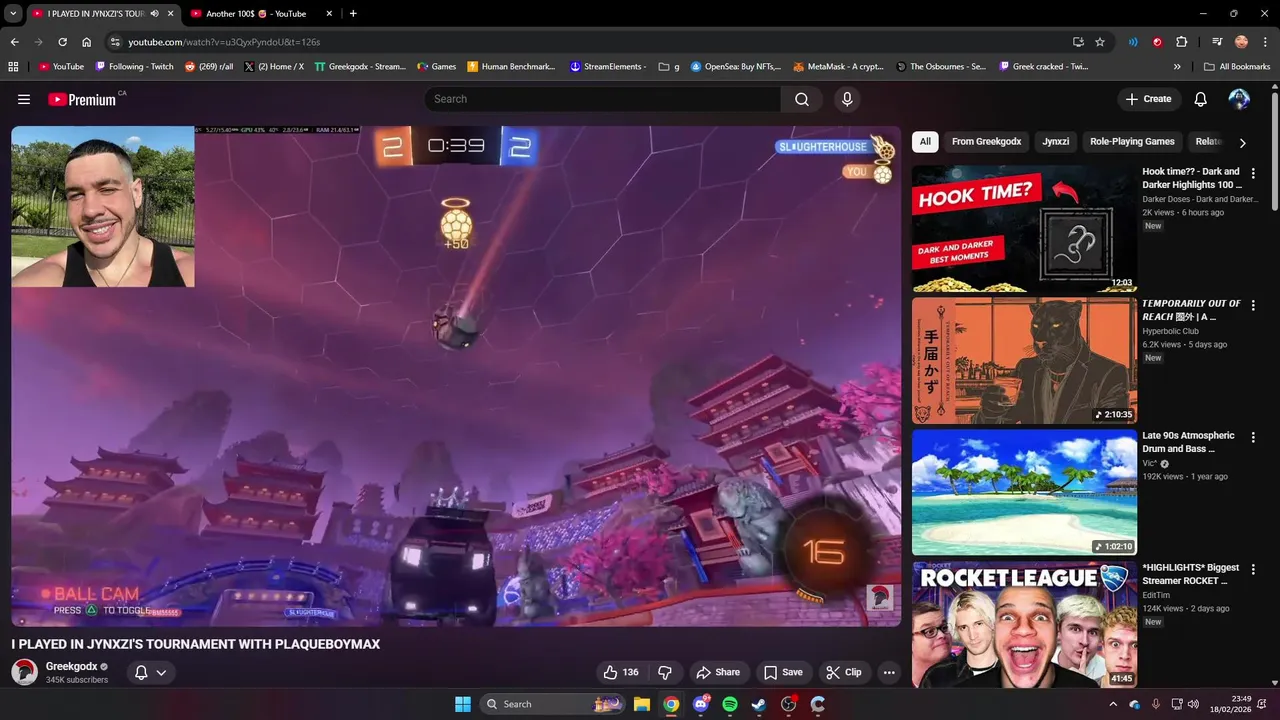Show next filter chips with right arrow

[1242, 142]
